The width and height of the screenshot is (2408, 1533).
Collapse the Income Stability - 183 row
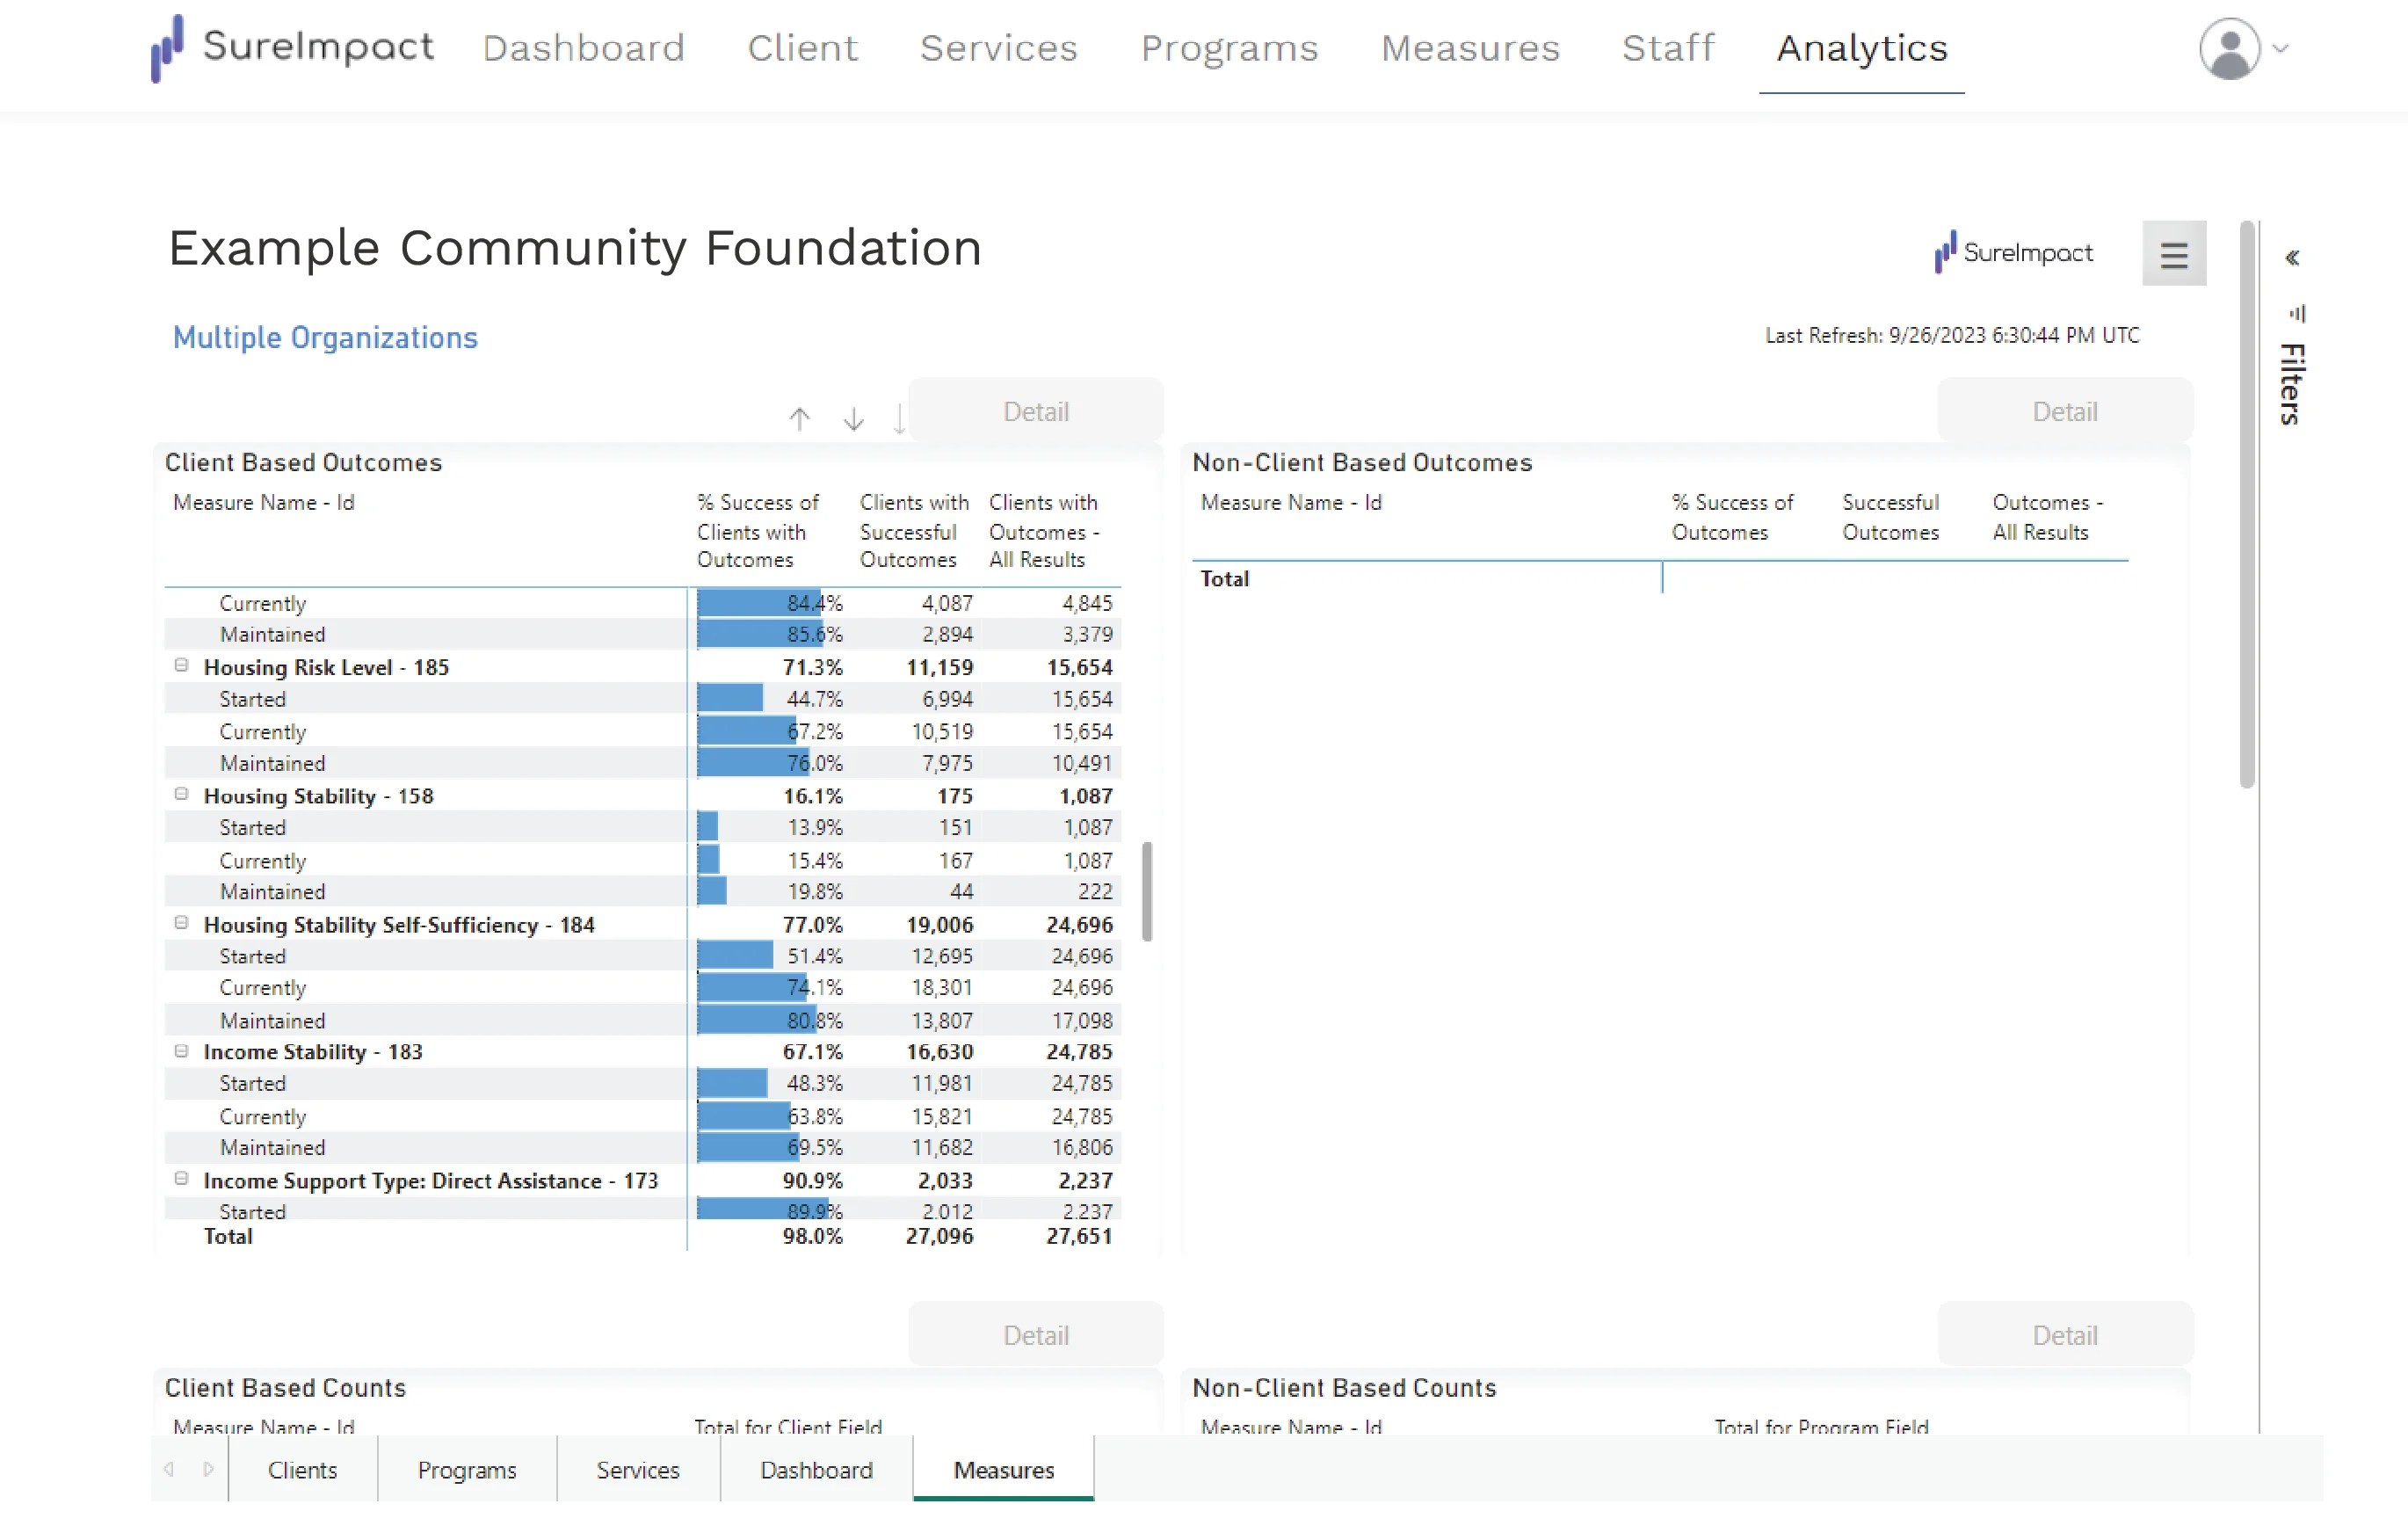point(181,1051)
